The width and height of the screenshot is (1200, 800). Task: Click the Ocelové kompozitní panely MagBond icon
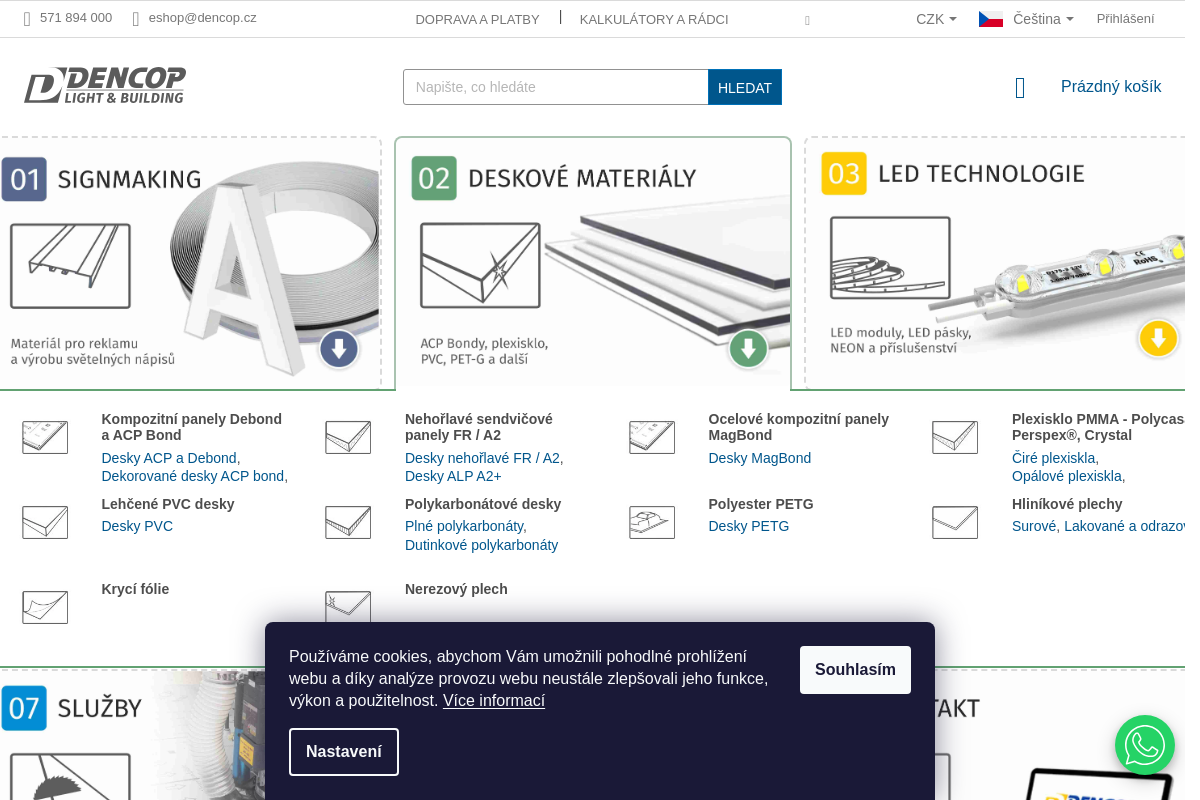point(652,437)
